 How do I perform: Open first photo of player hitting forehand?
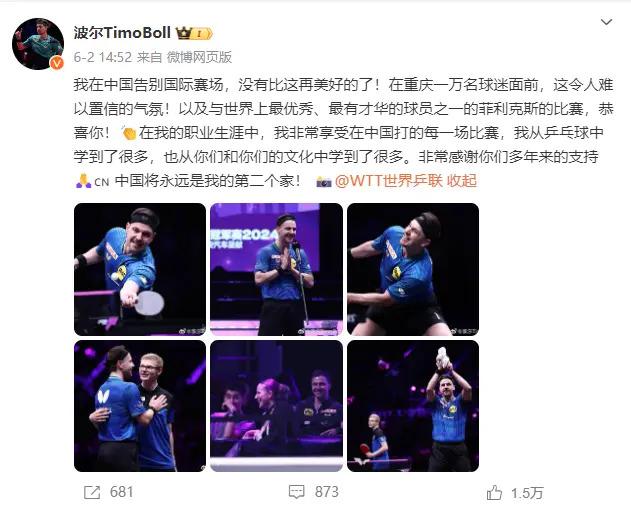pos(140,269)
